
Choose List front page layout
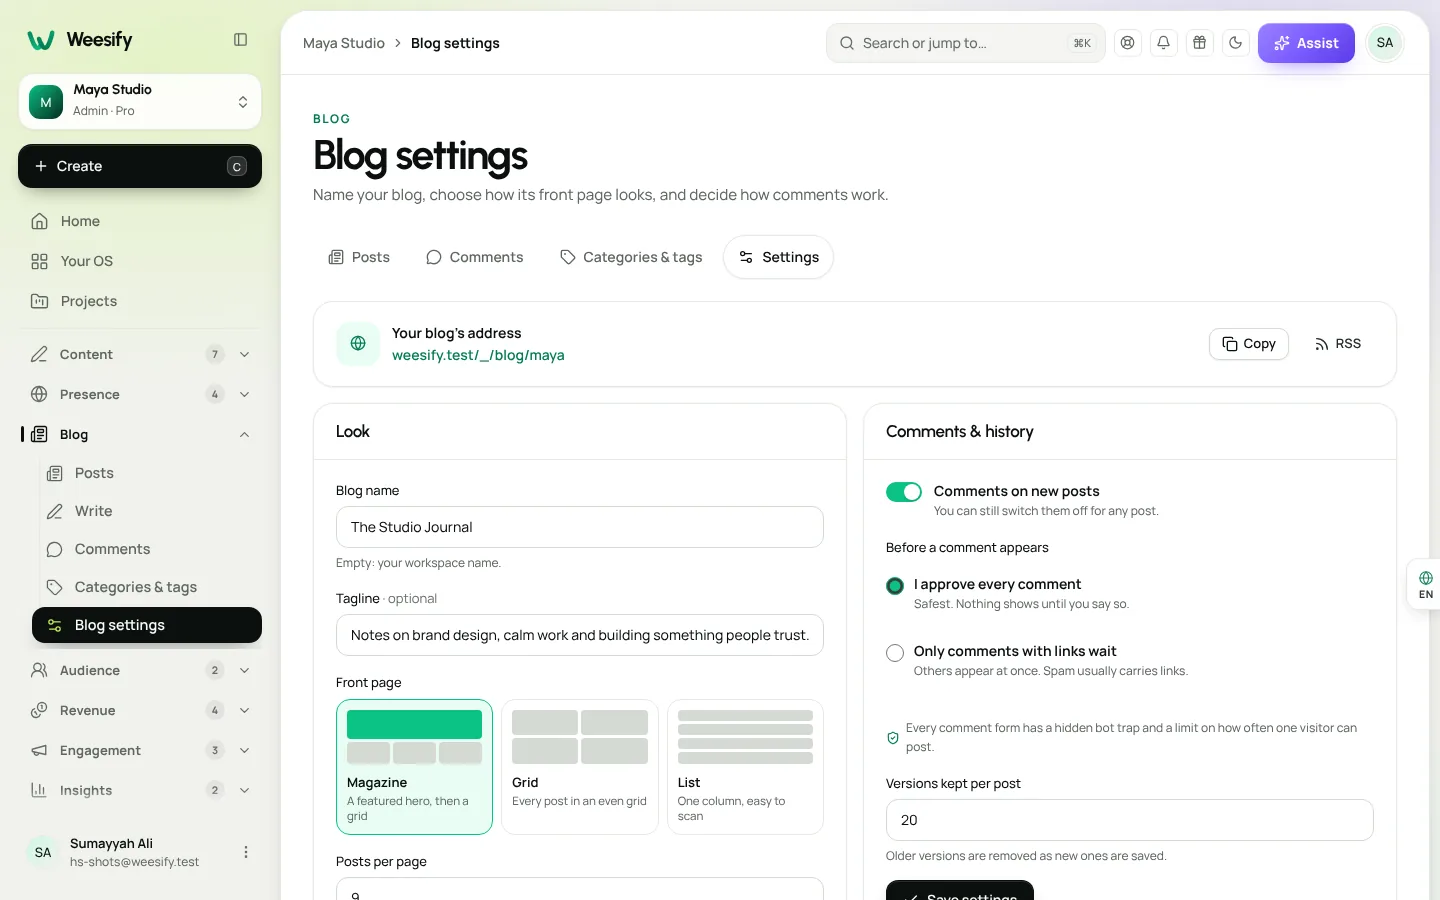pyautogui.click(x=745, y=767)
